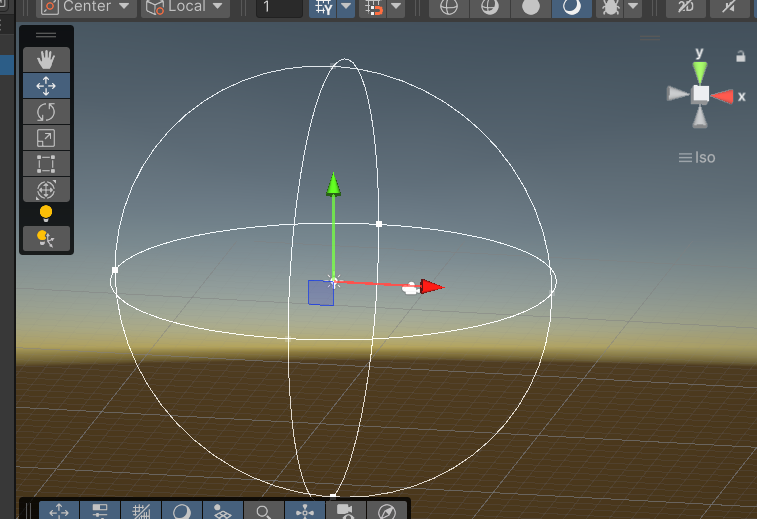Select the Transform tool
The width and height of the screenshot is (757, 519).
tap(46, 190)
